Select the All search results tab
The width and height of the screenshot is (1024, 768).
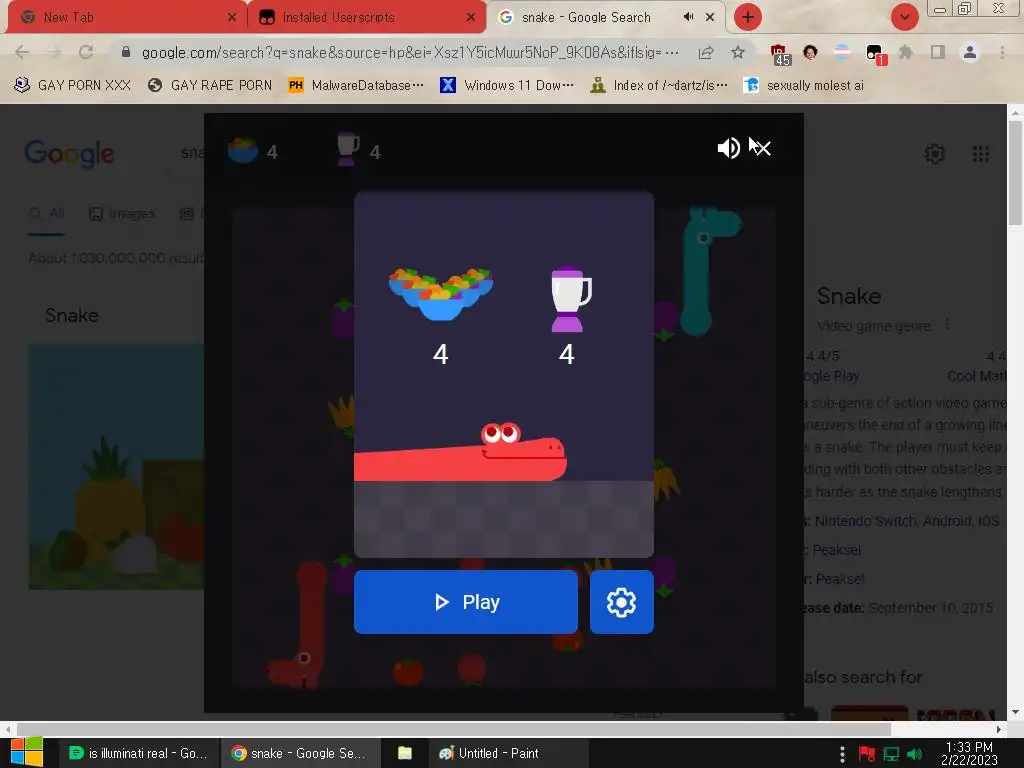[x=46, y=214]
